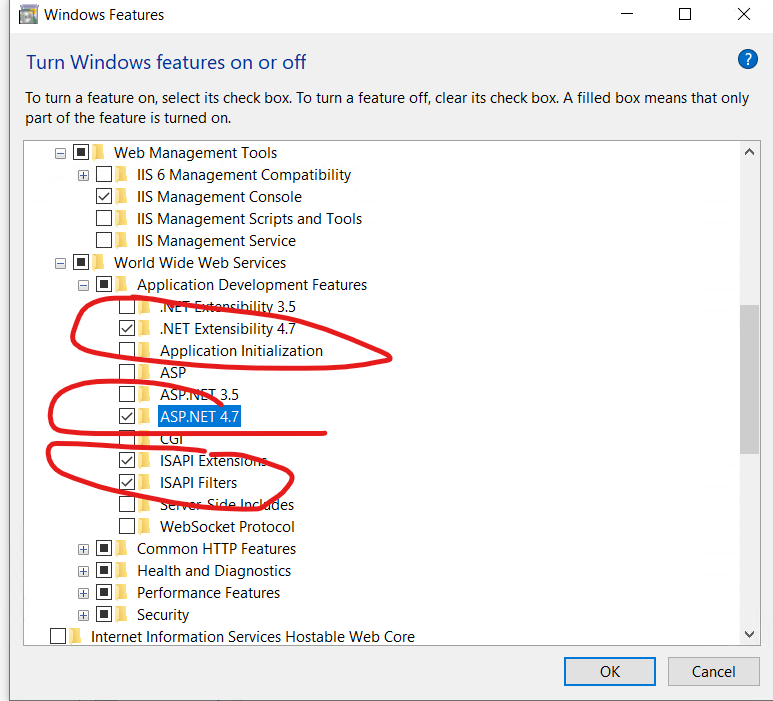This screenshot has width=773, height=701.
Task: Minimize the Windows Features window
Action: click(627, 14)
